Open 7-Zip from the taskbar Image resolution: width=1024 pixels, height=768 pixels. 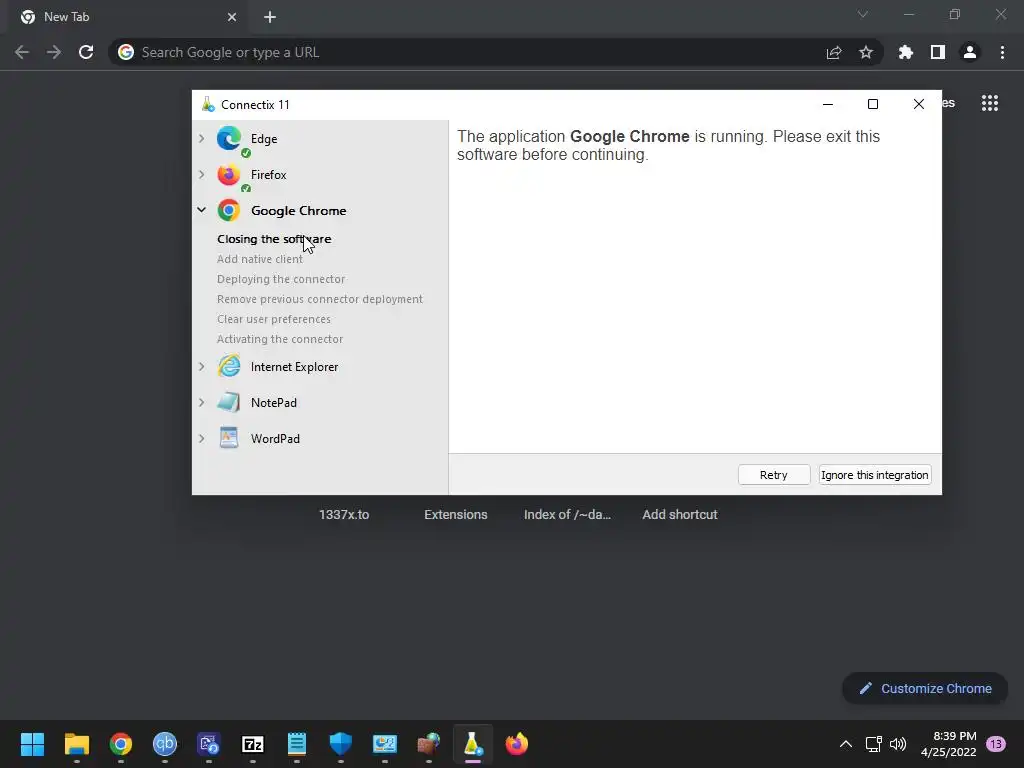tap(253, 744)
